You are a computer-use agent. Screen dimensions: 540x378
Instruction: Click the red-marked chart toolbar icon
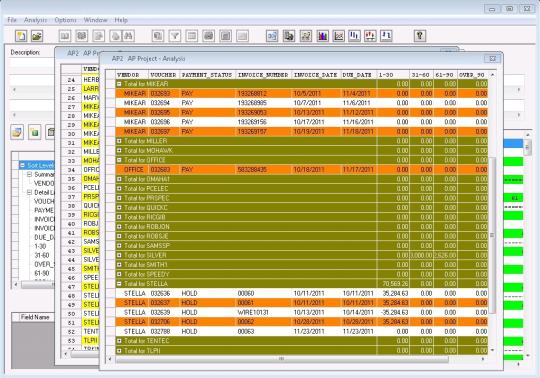click(x=370, y=36)
